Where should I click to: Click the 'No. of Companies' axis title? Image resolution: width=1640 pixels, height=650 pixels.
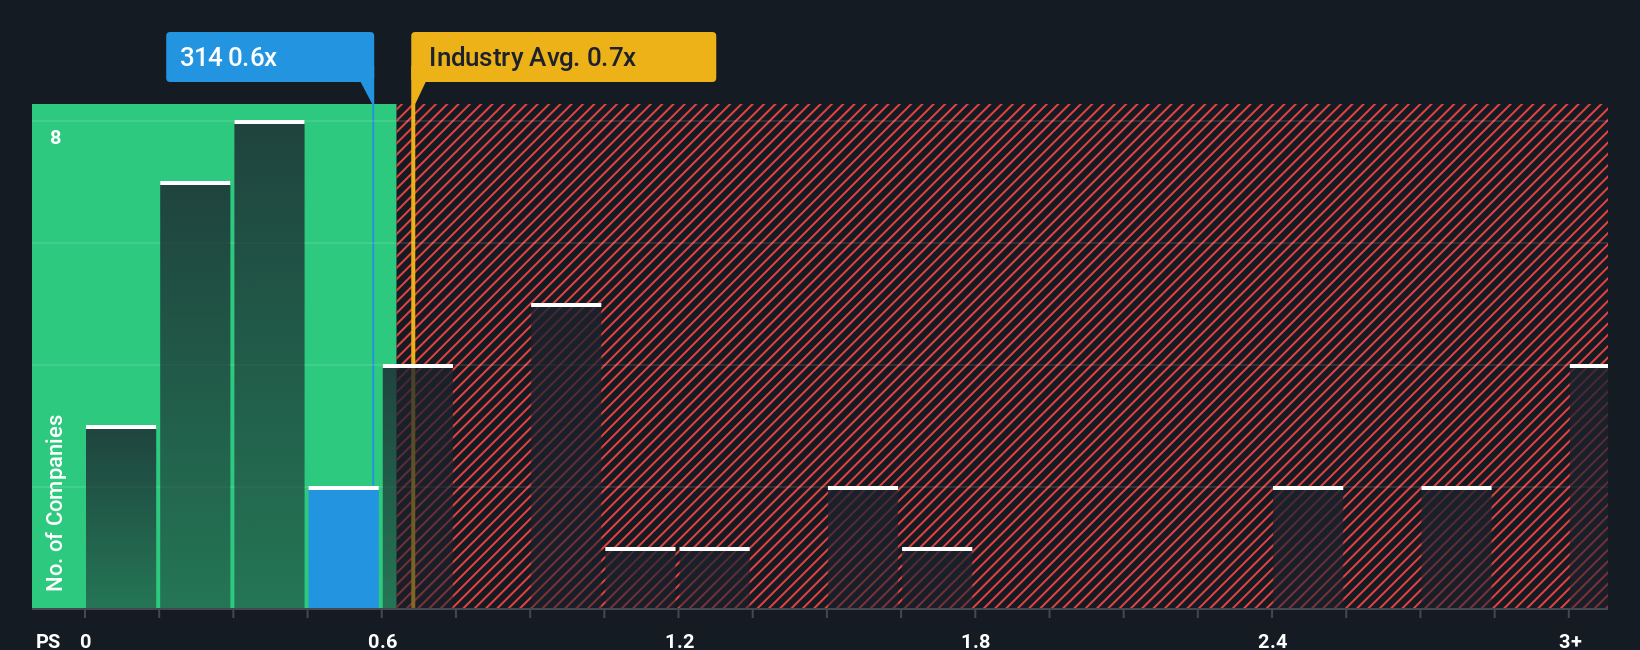(x=55, y=502)
